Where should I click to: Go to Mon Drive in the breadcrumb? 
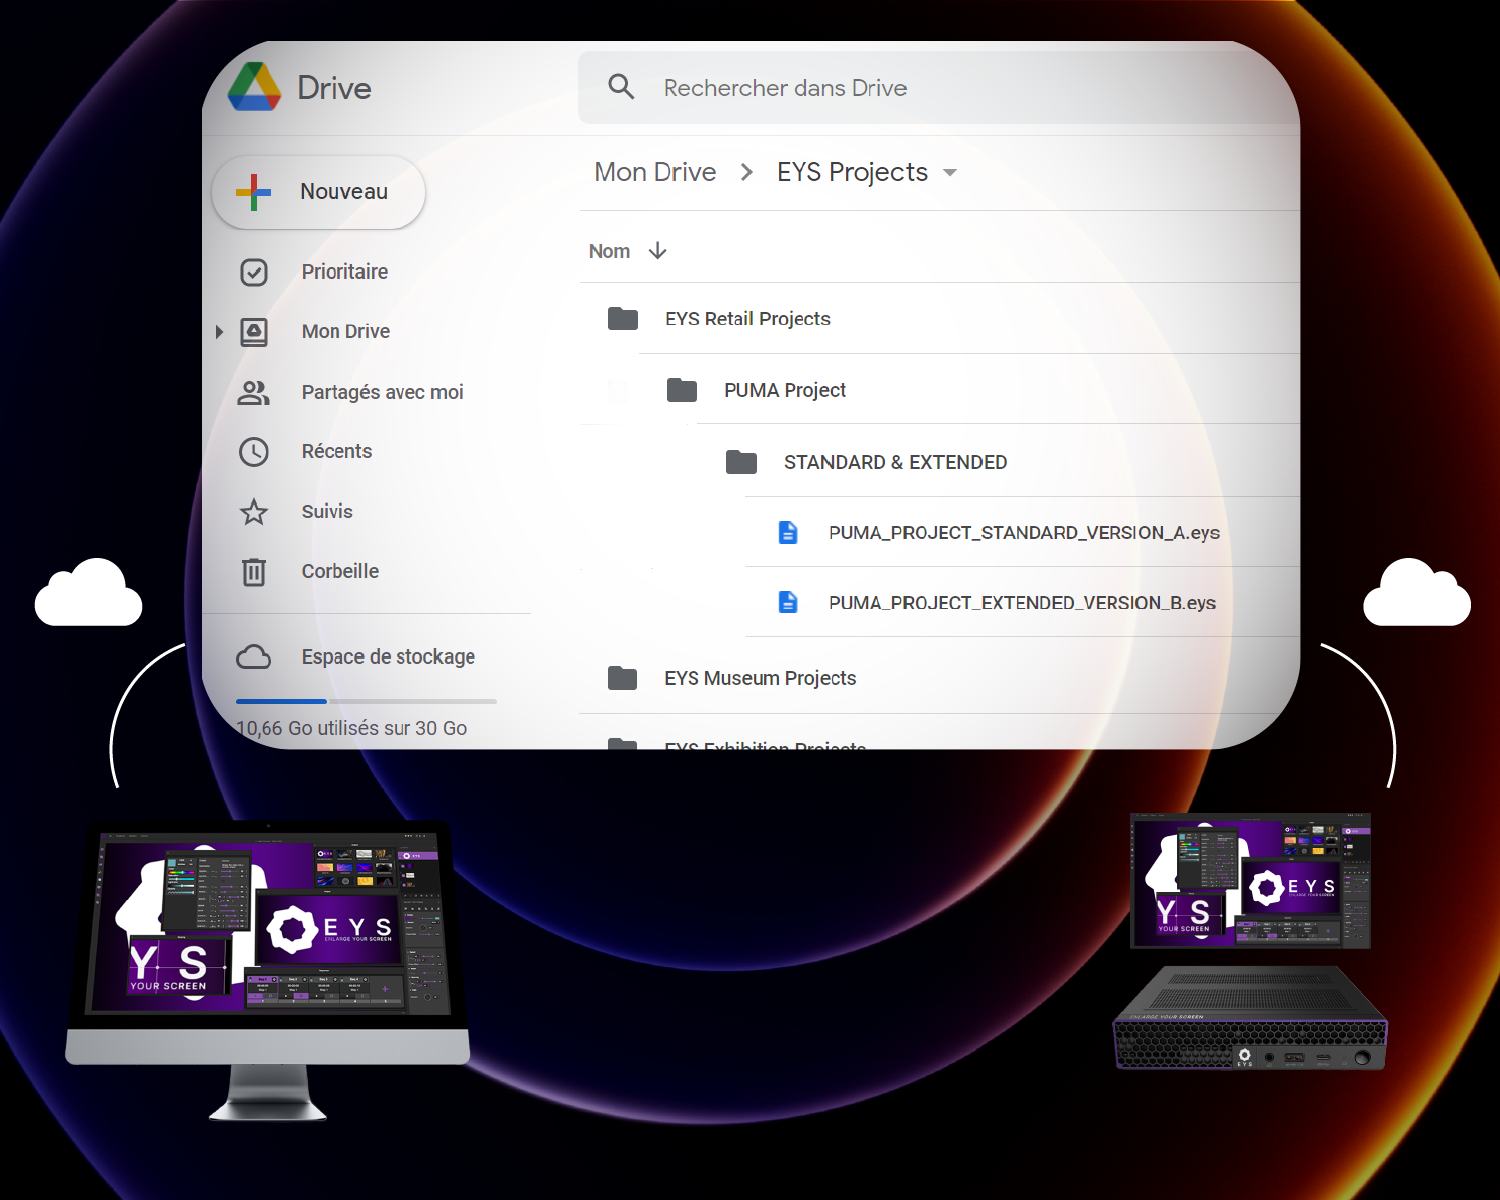click(x=655, y=172)
